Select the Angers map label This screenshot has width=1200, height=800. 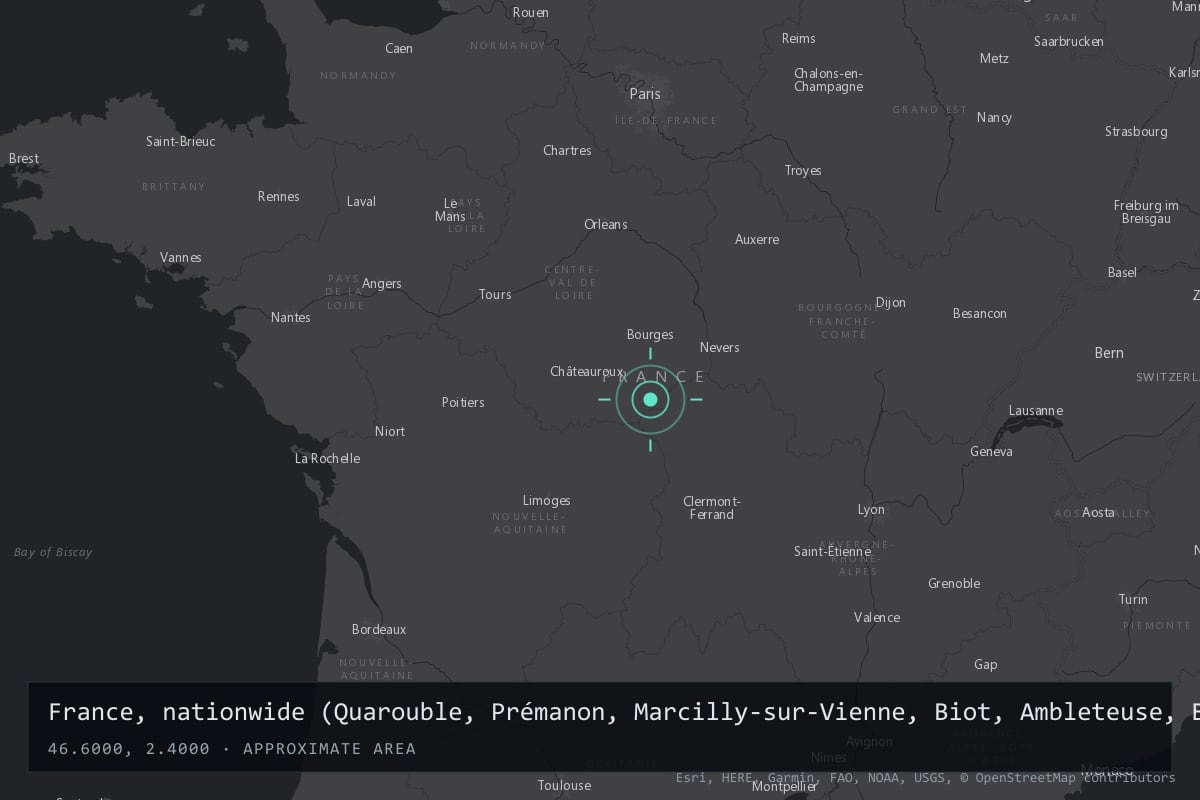point(382,284)
